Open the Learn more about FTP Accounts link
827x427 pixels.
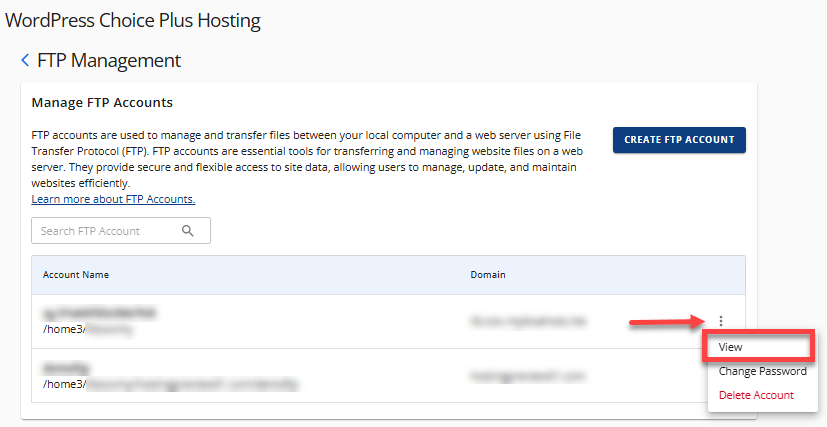tap(113, 199)
